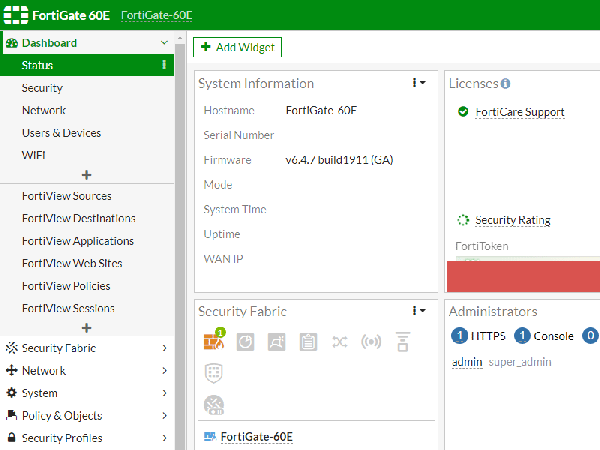Collapse the Dashboard menu chevron

pyautogui.click(x=165, y=42)
